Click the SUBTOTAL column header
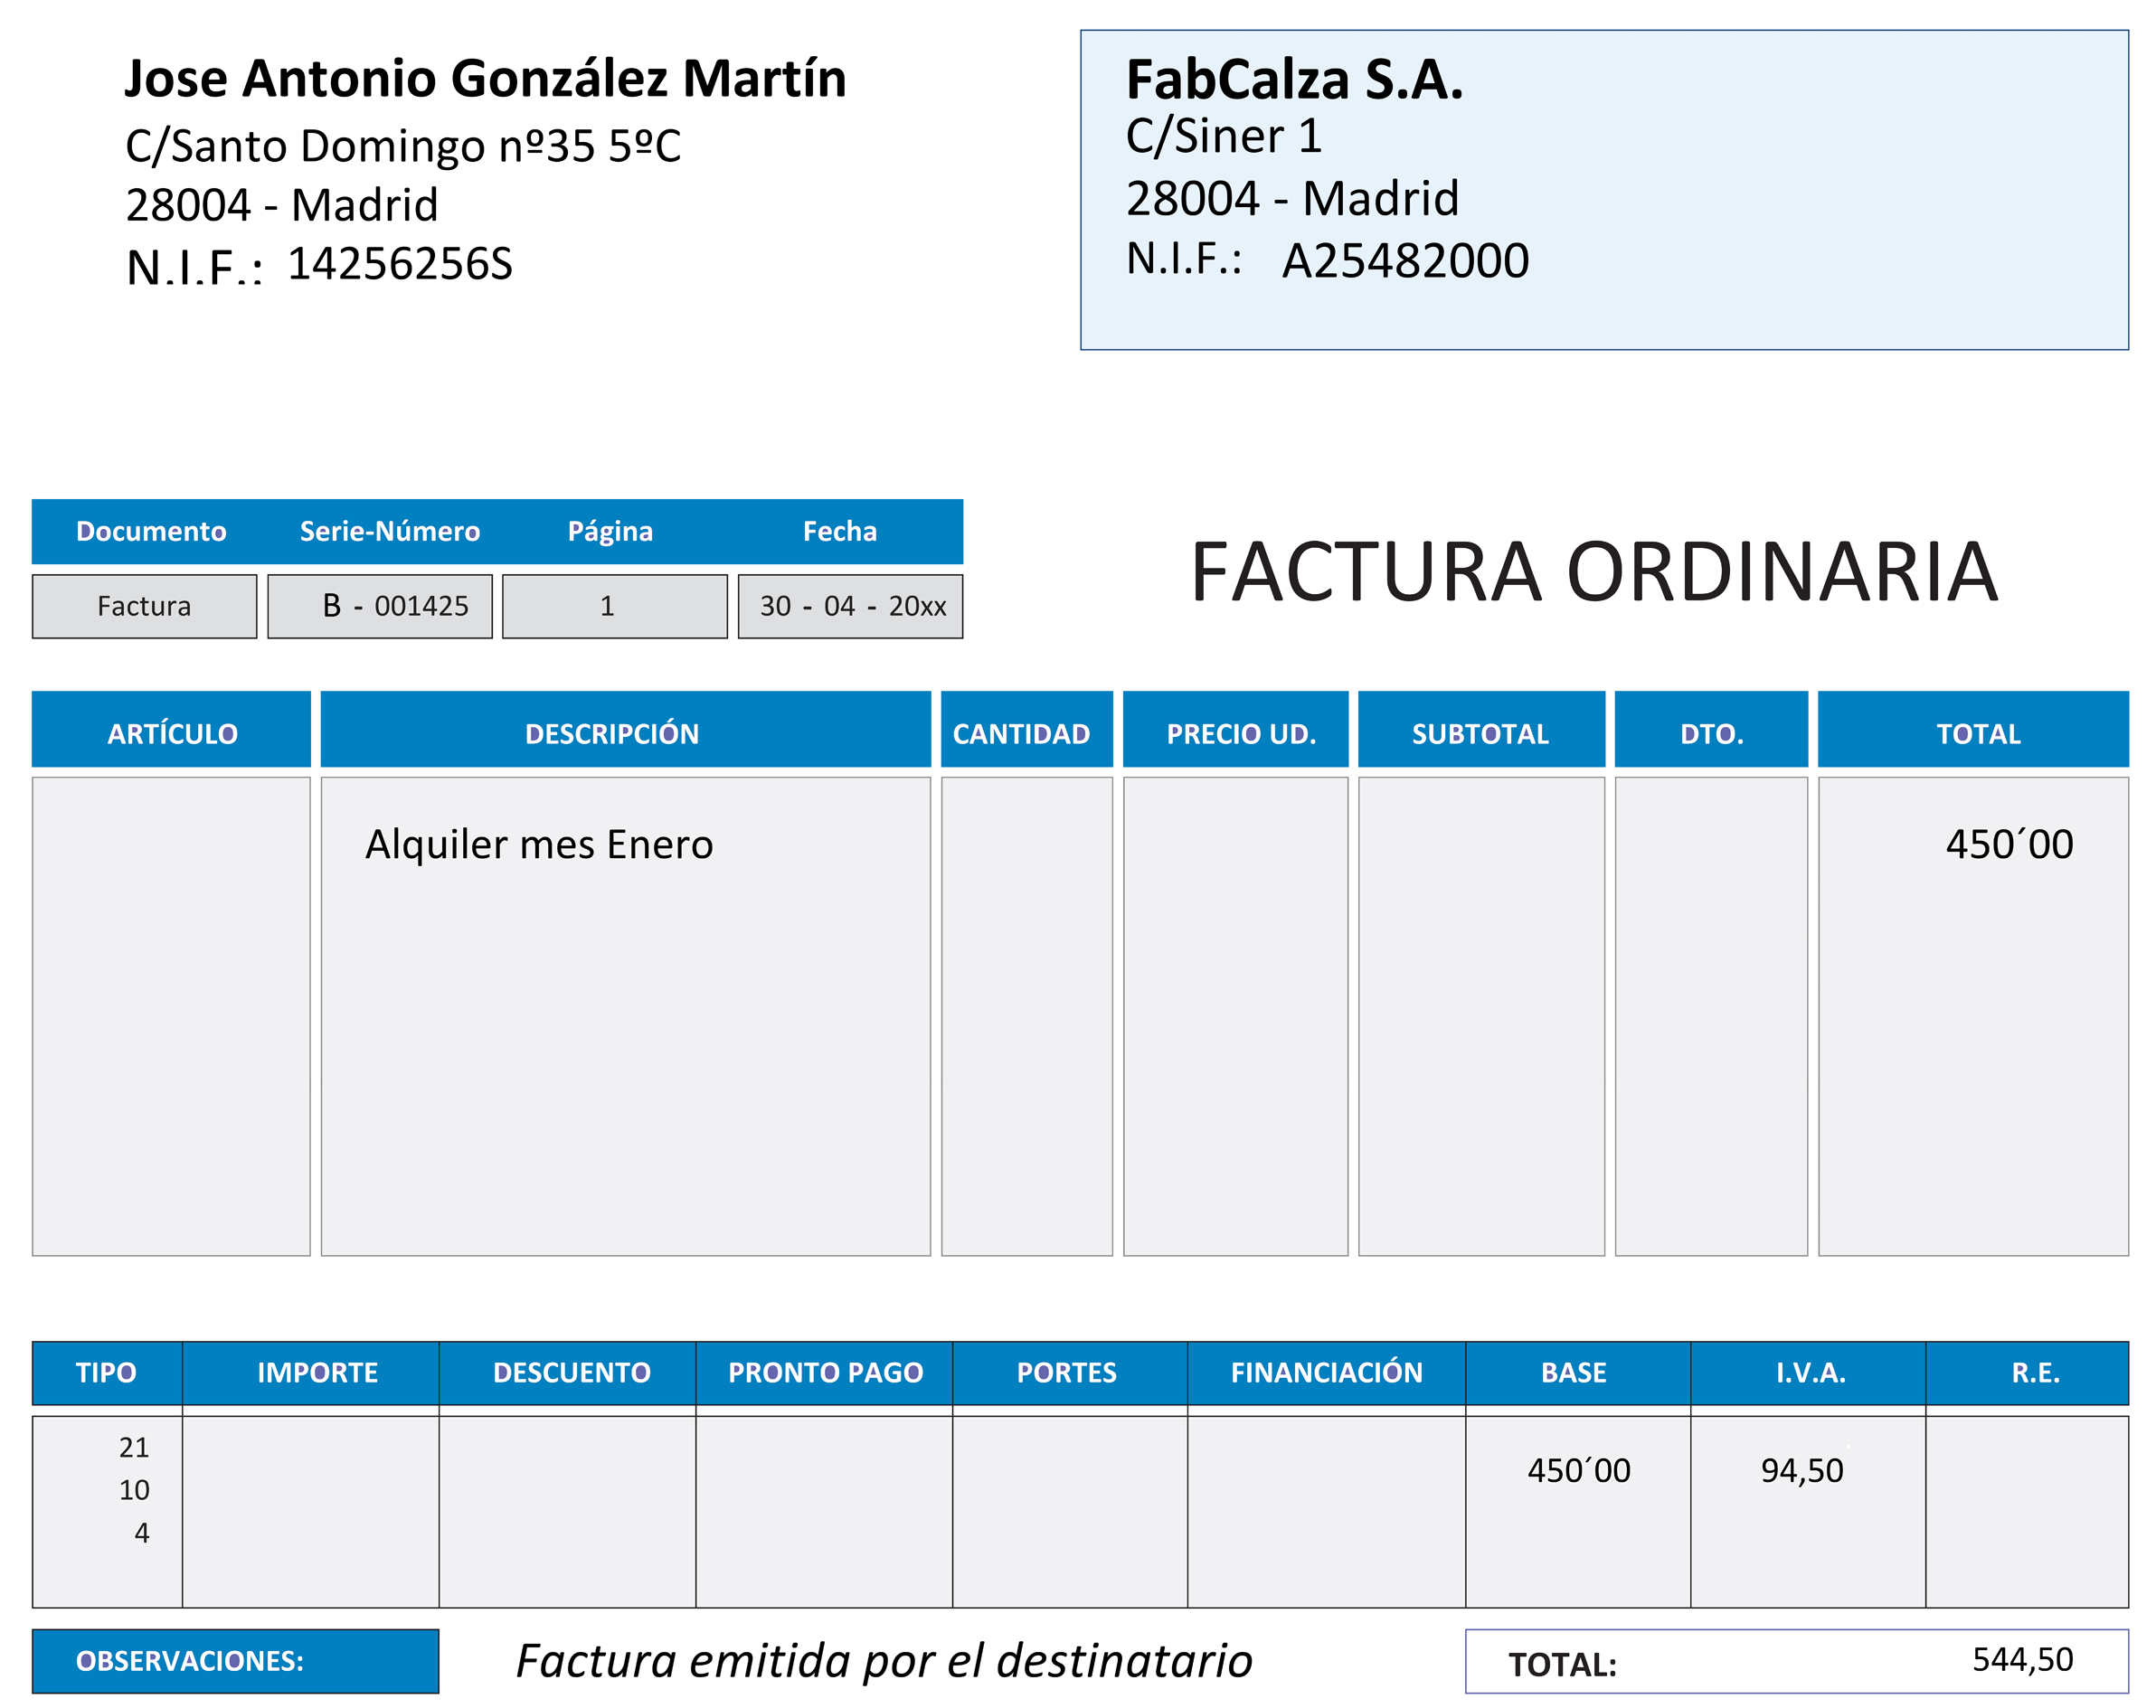 [1481, 733]
